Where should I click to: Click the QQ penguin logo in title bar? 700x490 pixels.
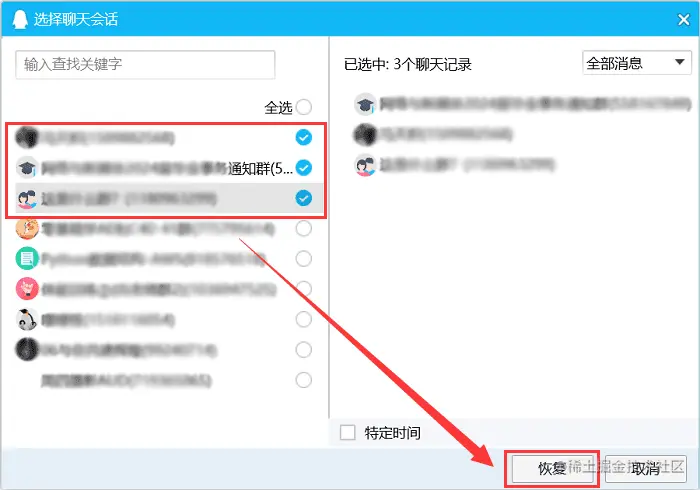point(20,19)
